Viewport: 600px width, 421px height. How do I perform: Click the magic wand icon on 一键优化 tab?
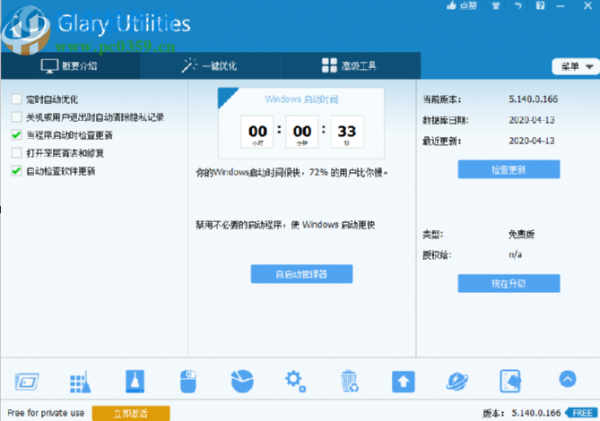point(189,65)
